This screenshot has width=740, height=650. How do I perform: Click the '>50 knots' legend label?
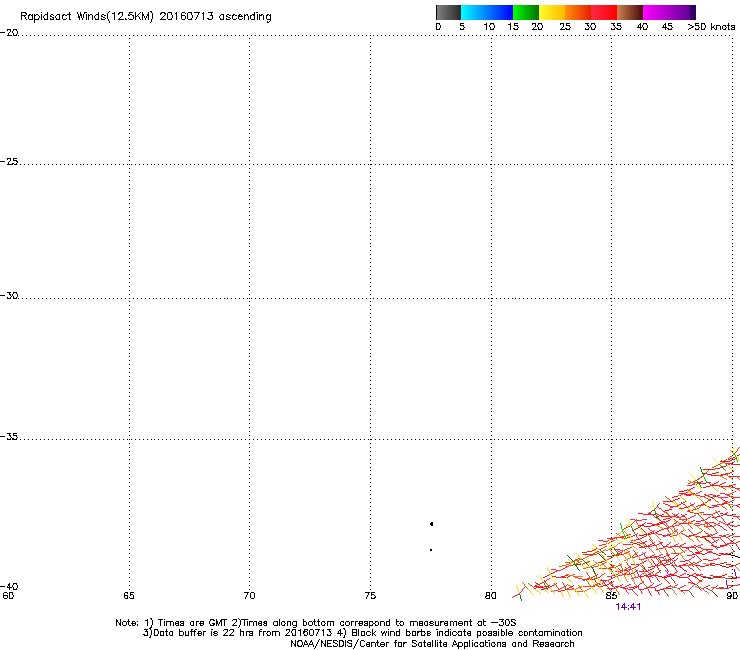coord(711,27)
